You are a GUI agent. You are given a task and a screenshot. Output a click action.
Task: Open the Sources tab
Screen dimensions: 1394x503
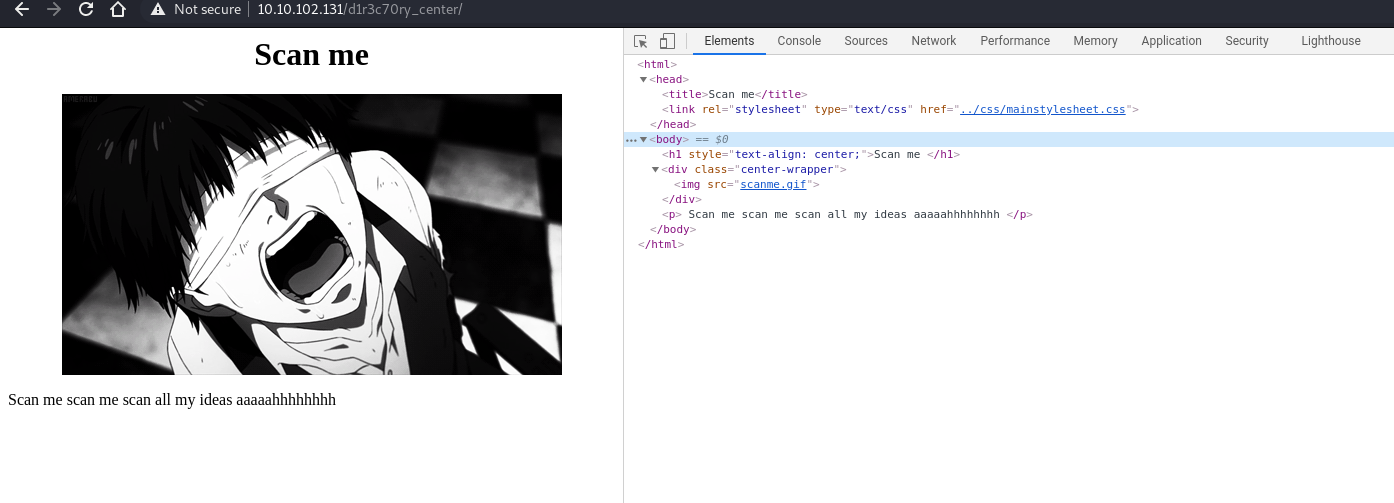click(x=865, y=41)
